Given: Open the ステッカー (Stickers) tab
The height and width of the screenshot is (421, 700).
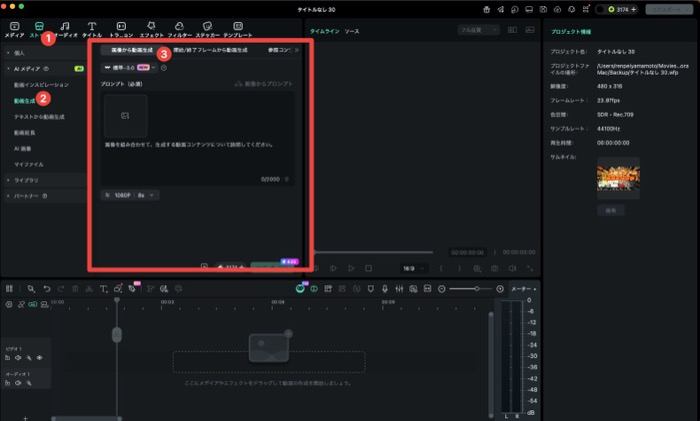Looking at the screenshot, I should [x=208, y=29].
